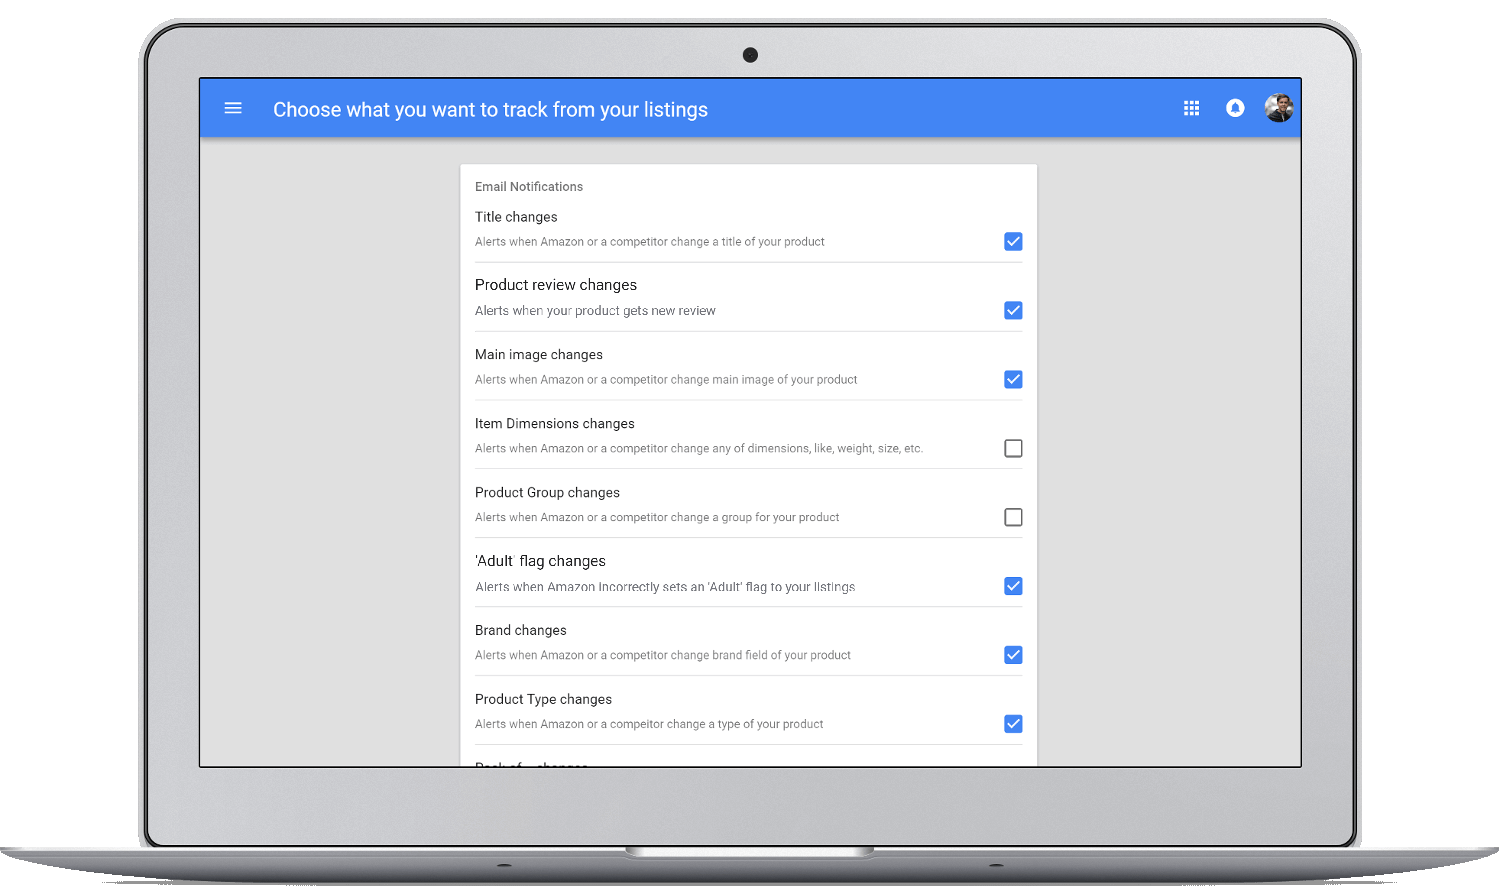Disable Product review changes alerts
The height and width of the screenshot is (894, 1500).
1013,311
